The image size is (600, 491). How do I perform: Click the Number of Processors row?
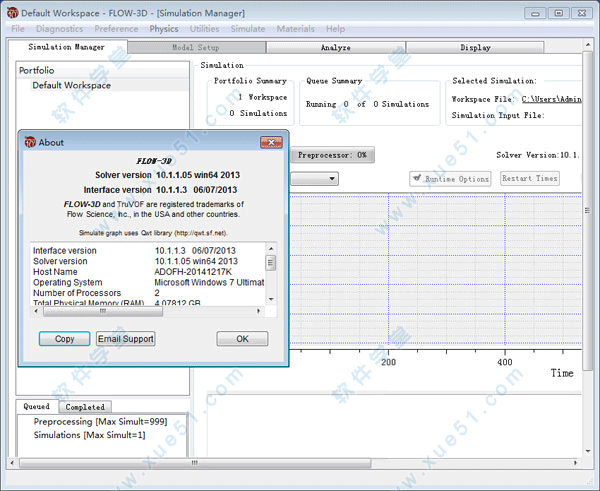[148, 293]
